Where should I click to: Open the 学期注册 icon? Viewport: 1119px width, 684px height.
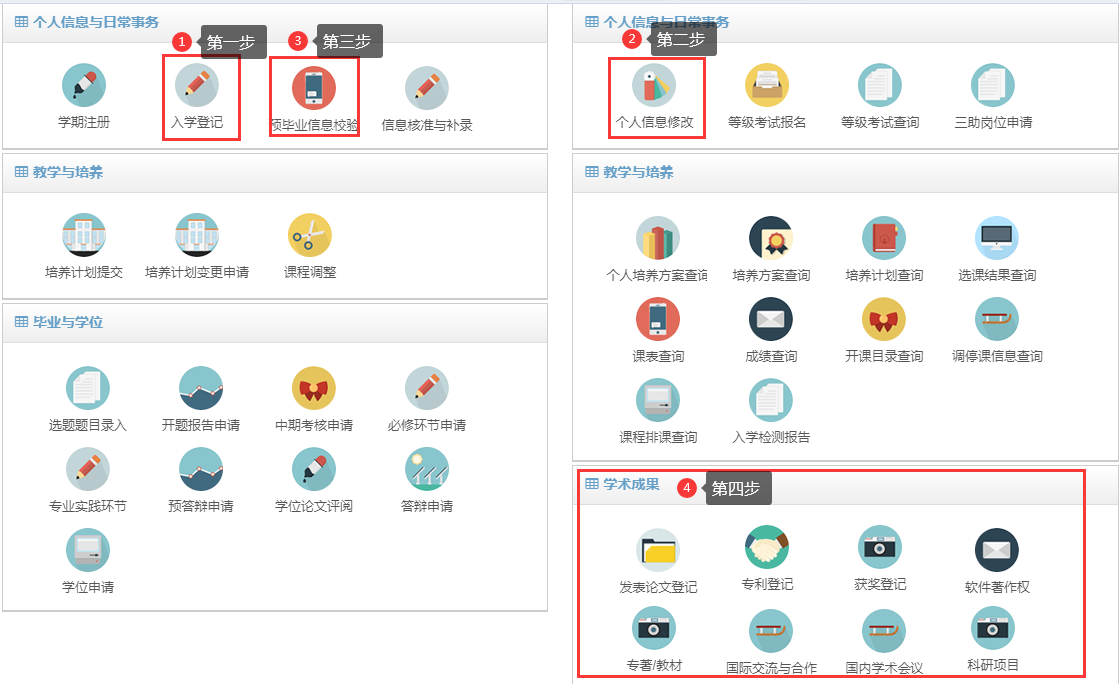84,86
